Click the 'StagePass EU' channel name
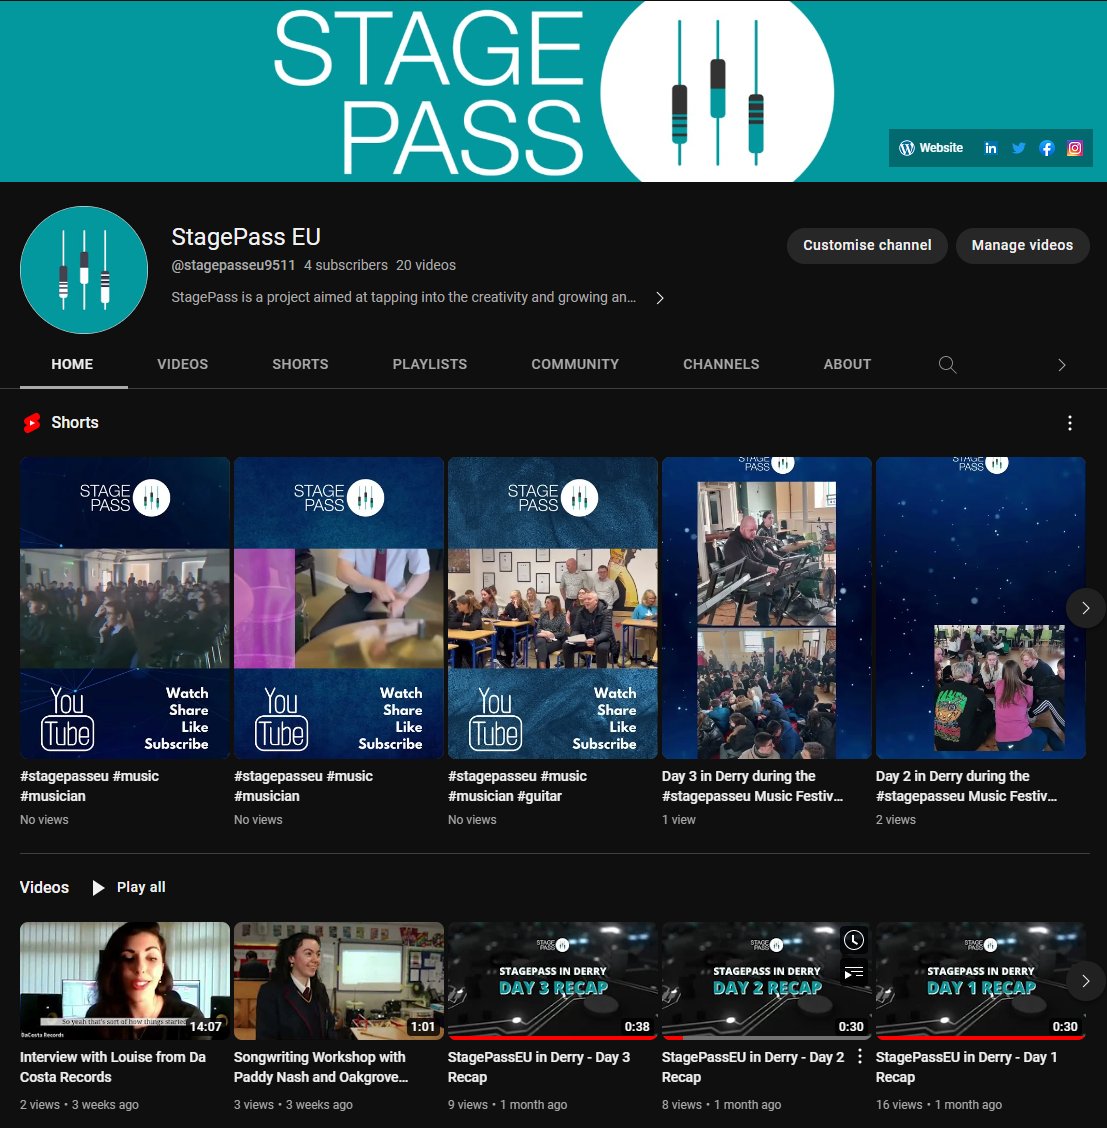 (x=246, y=237)
